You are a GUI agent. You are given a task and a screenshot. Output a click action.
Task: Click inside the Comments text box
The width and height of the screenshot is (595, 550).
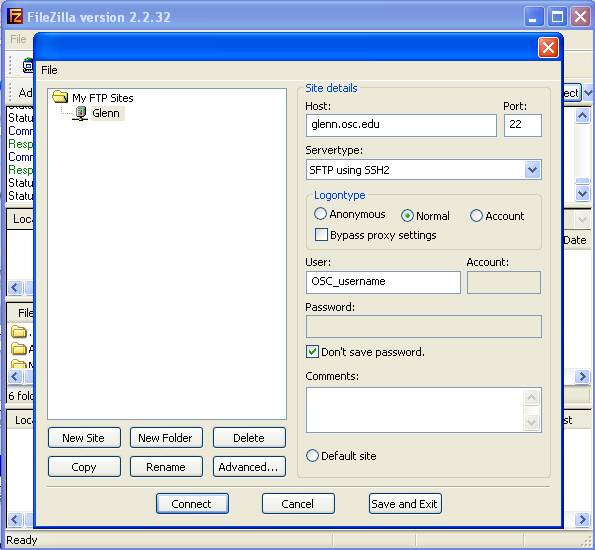(415, 410)
